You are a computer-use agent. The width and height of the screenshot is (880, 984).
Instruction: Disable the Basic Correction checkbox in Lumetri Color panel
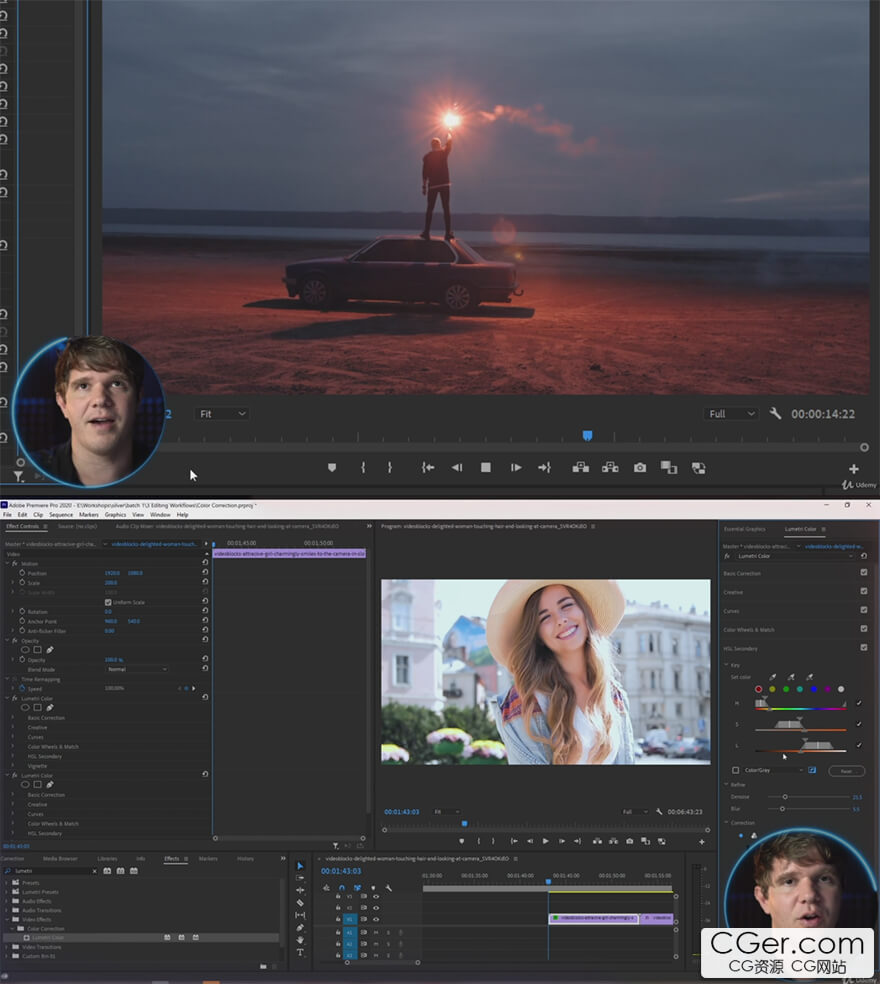tap(864, 572)
